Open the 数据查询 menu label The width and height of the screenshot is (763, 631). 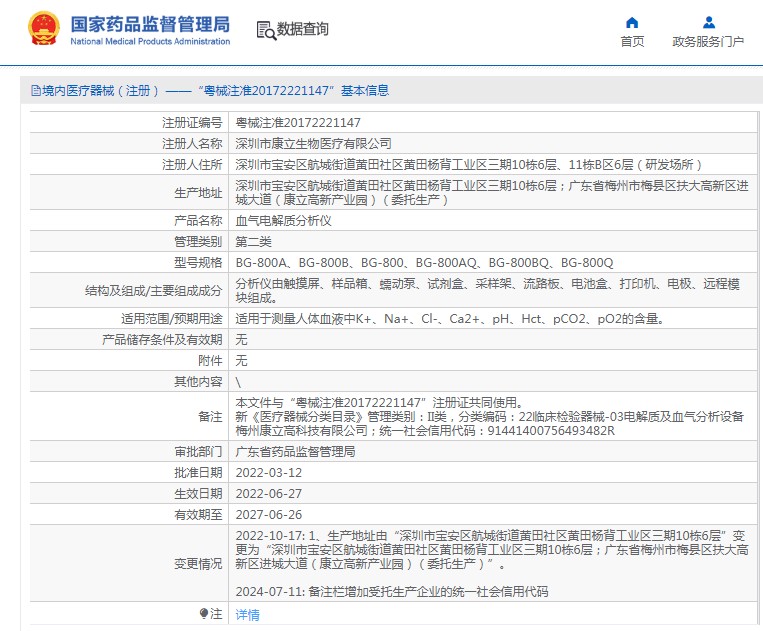pos(302,30)
